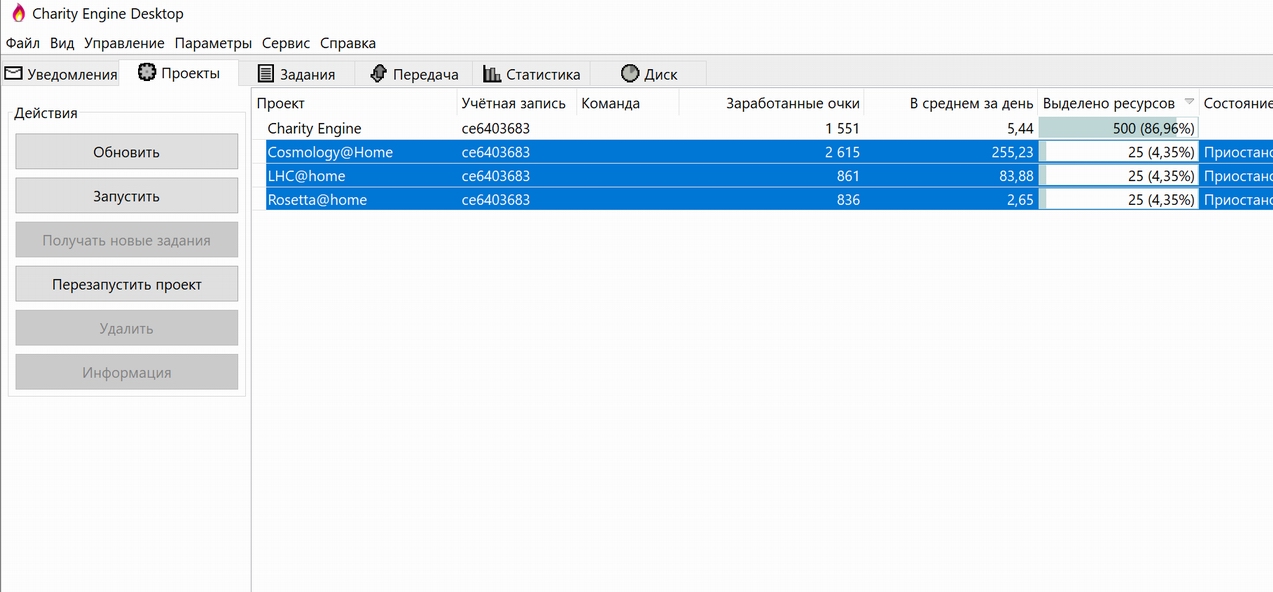Image resolution: width=1273 pixels, height=592 pixels.
Task: Switch to the Задания tab
Action: (296, 74)
